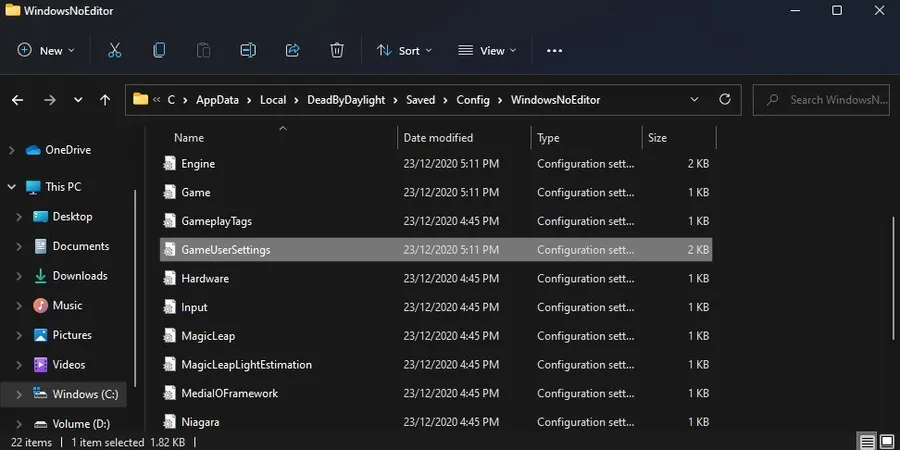Expand the Documents tree node
The height and width of the screenshot is (450, 900).
tap(19, 246)
